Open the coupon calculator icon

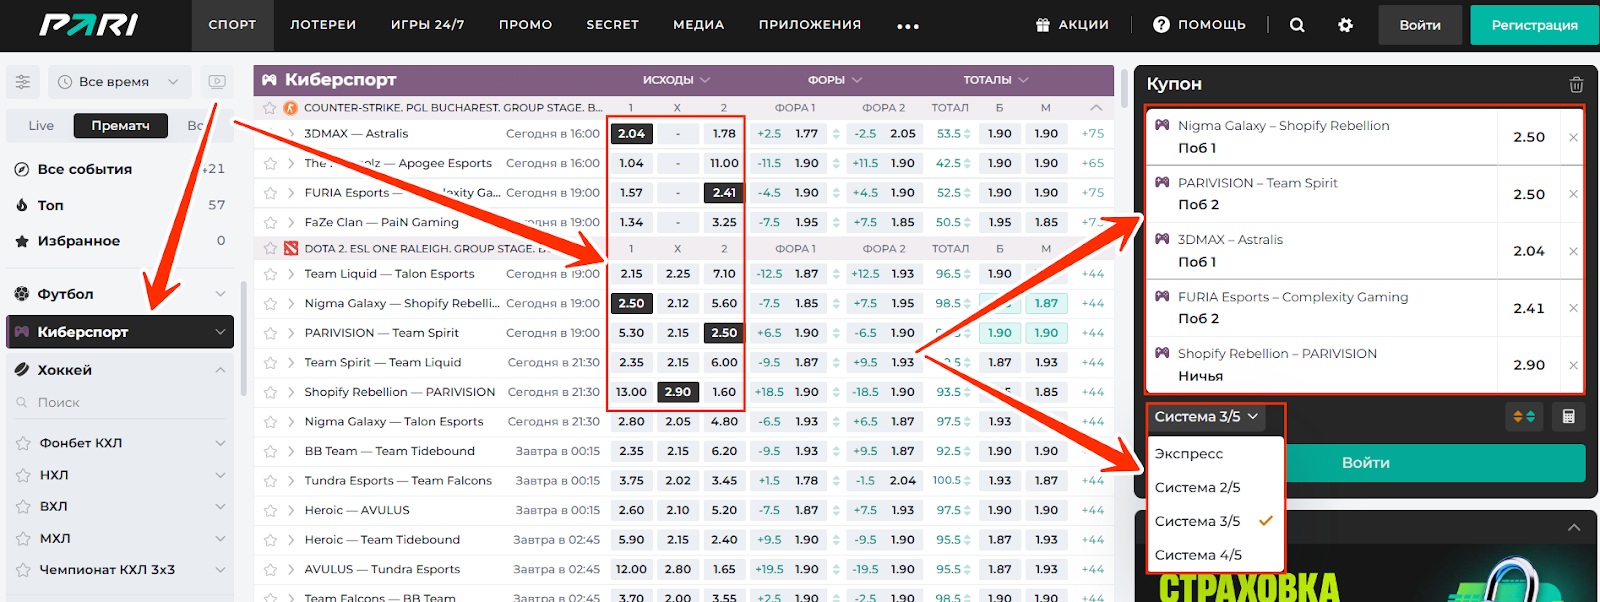click(x=1568, y=416)
